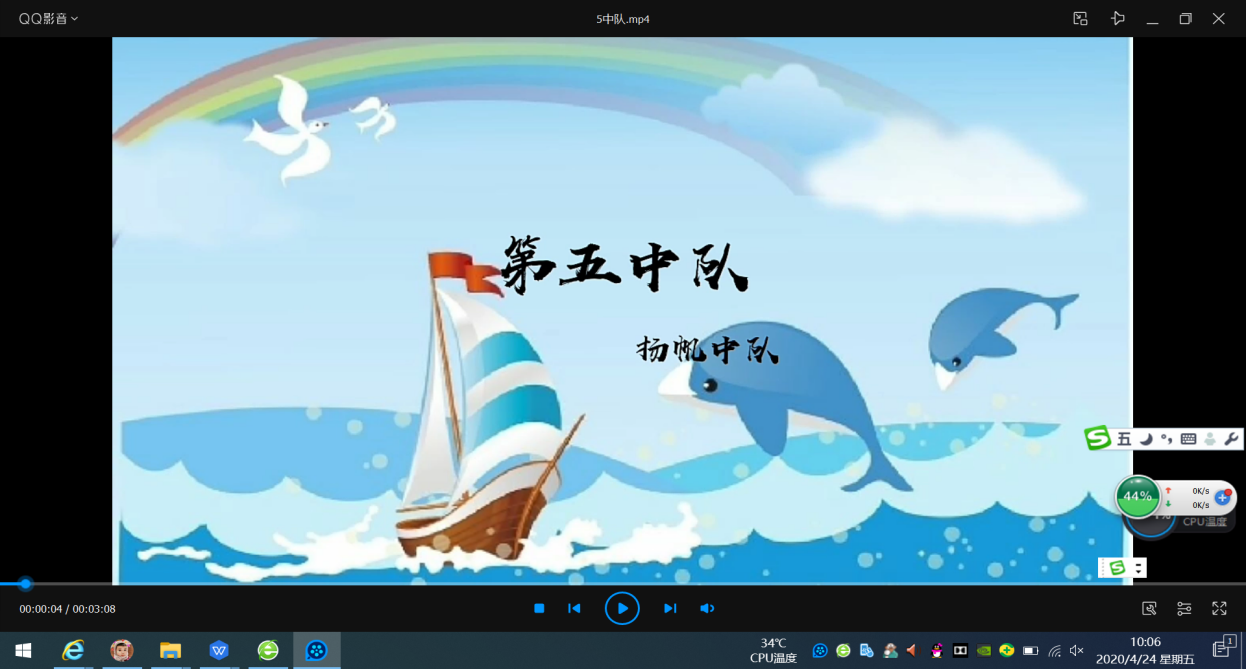
Task: Click the video progress bar handle
Action: (25, 584)
